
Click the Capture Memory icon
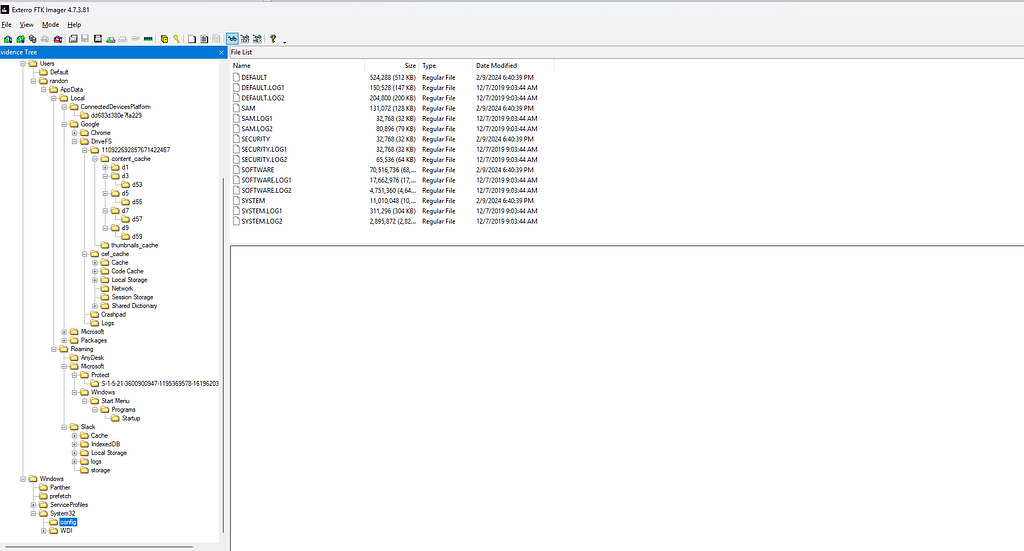(x=148, y=39)
